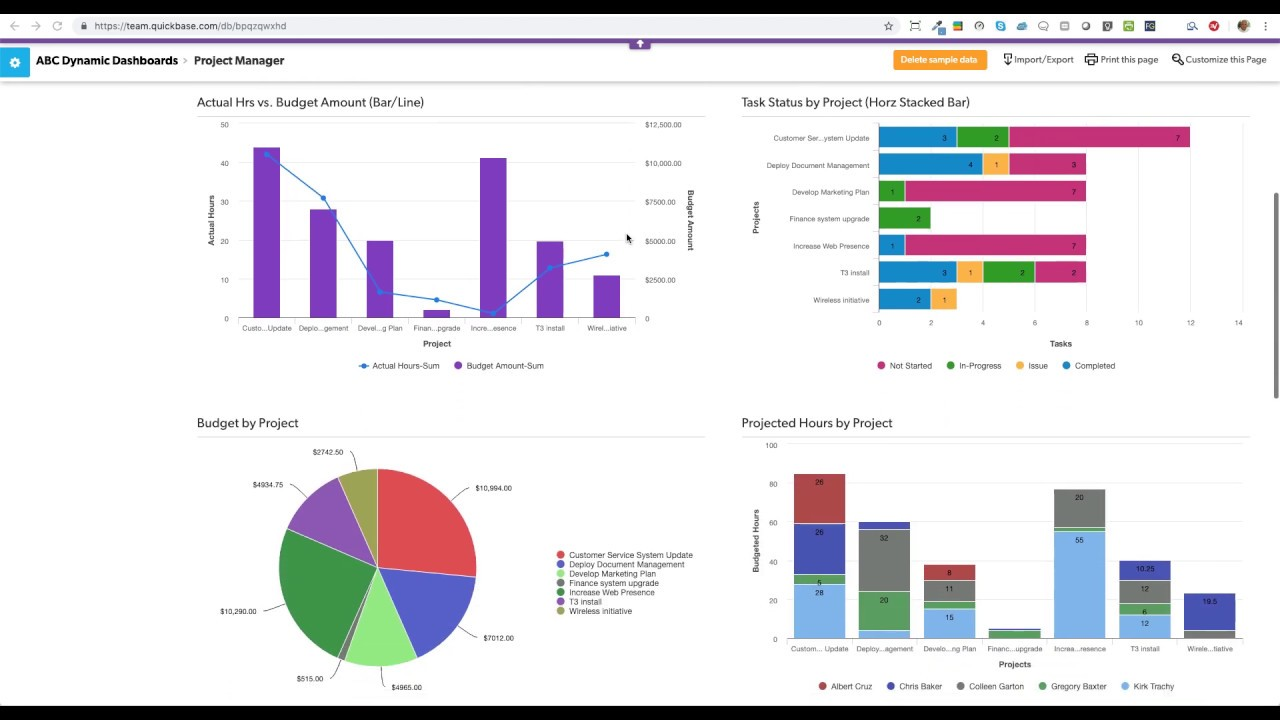This screenshot has height=720, width=1280.
Task: Toggle Issue legend item
Action: 1031,366
